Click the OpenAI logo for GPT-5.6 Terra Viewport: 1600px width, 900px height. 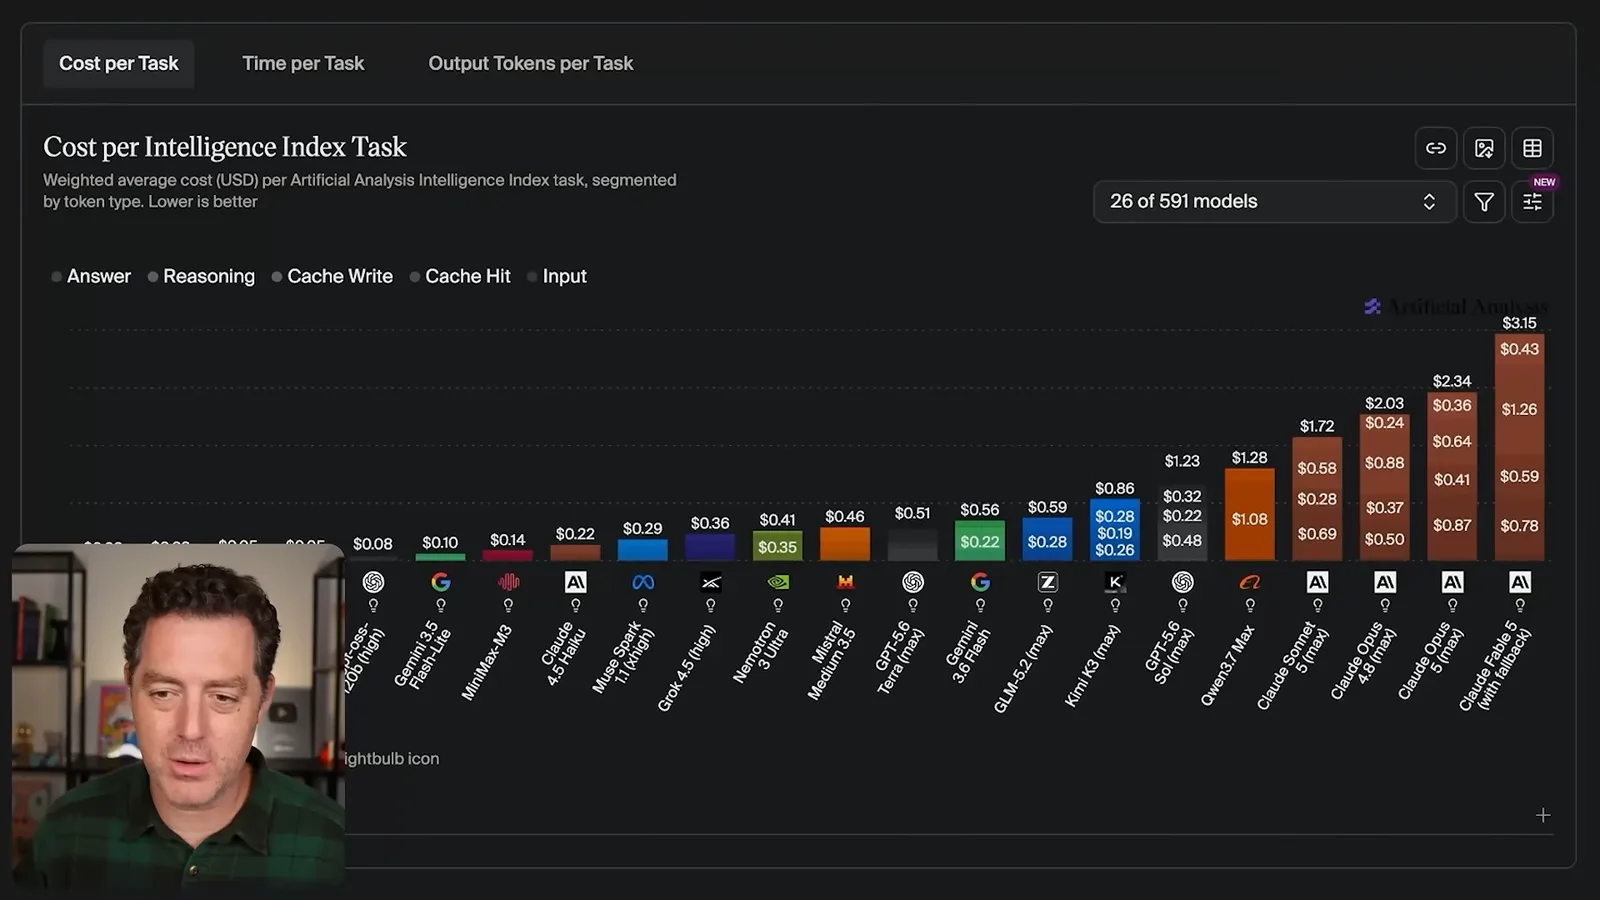[913, 582]
